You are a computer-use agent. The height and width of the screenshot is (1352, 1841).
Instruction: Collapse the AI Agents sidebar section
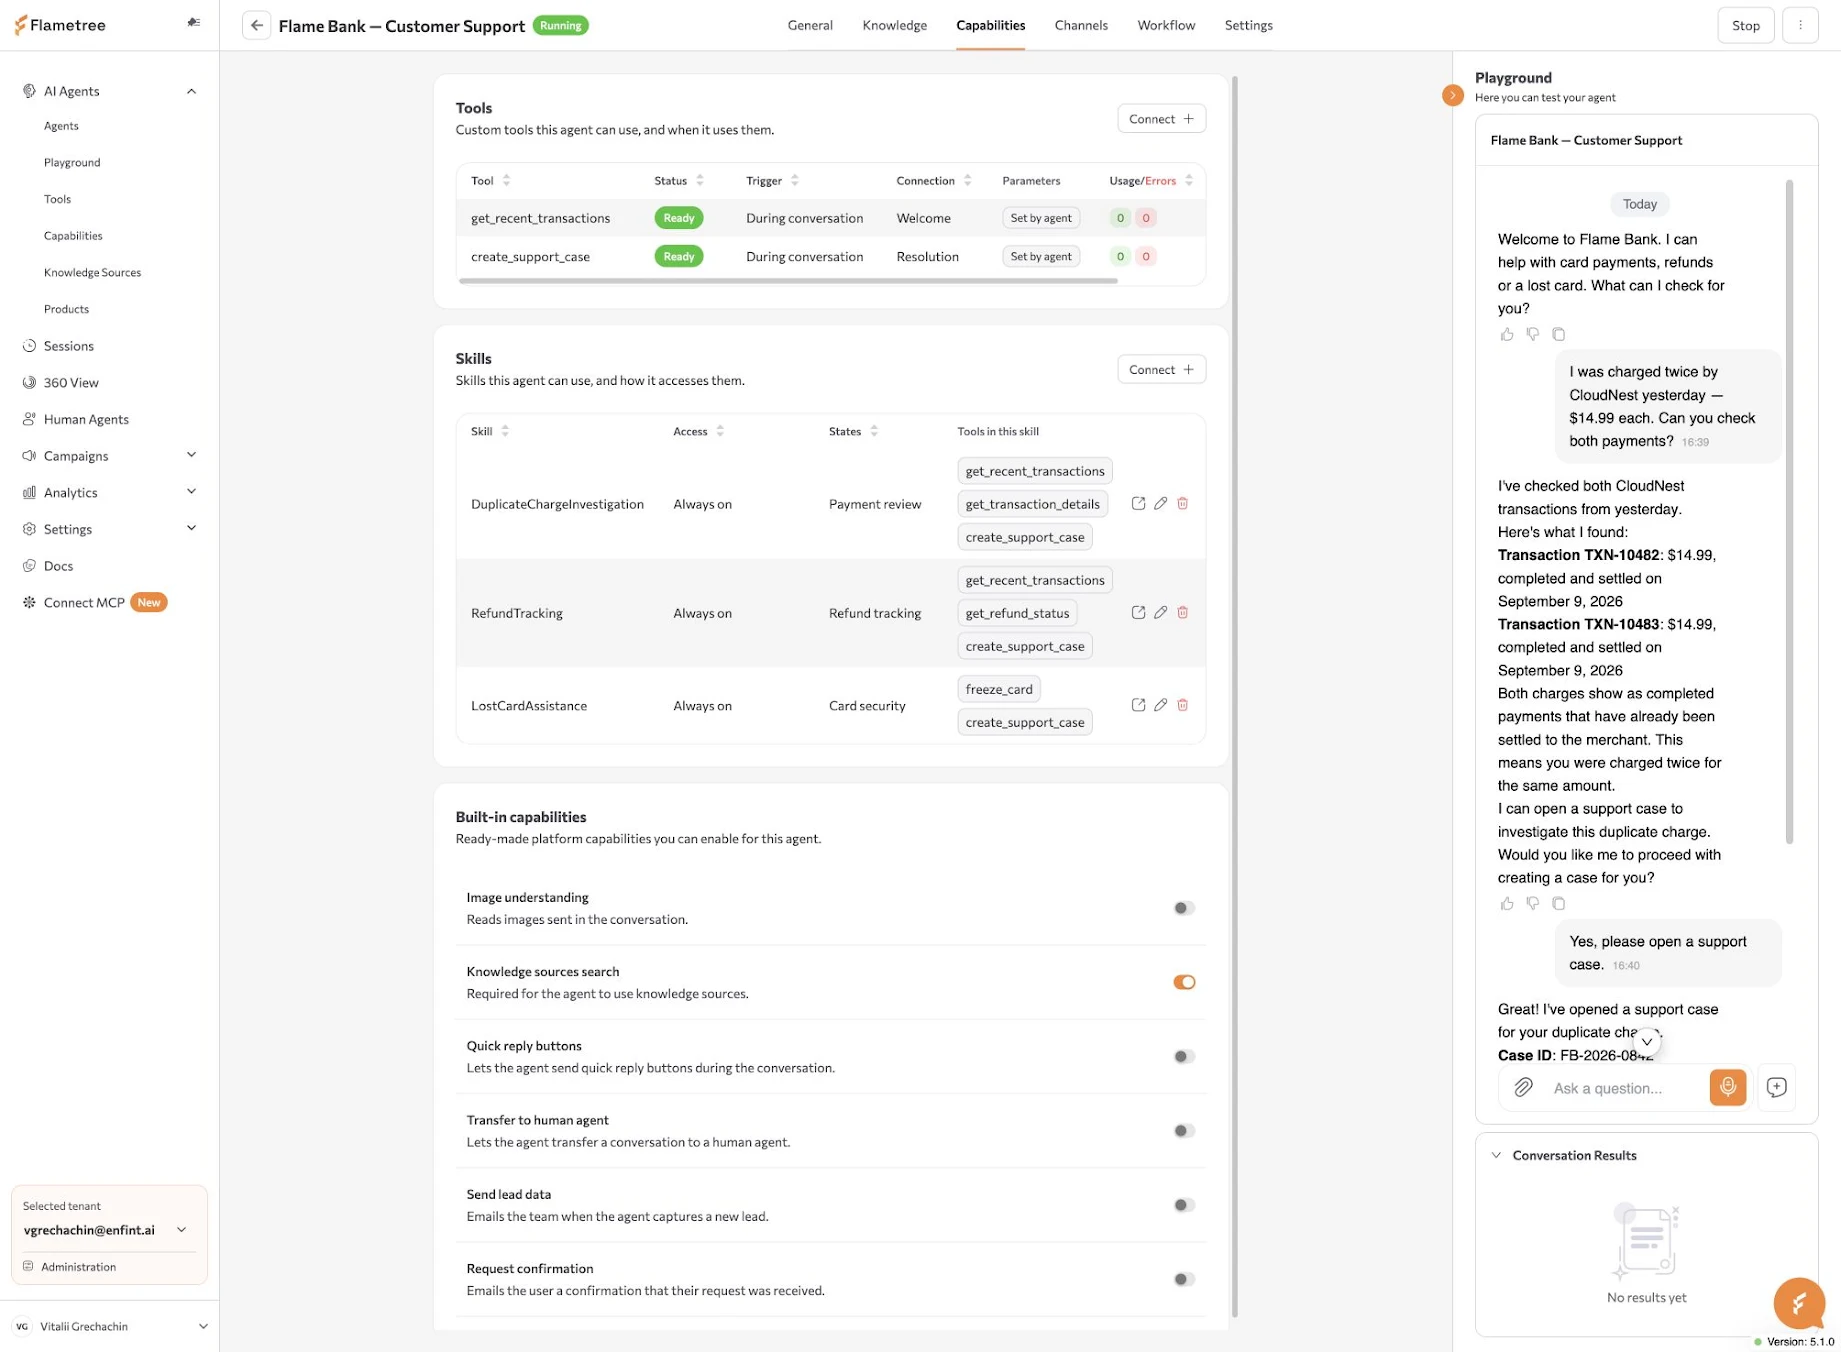(191, 91)
